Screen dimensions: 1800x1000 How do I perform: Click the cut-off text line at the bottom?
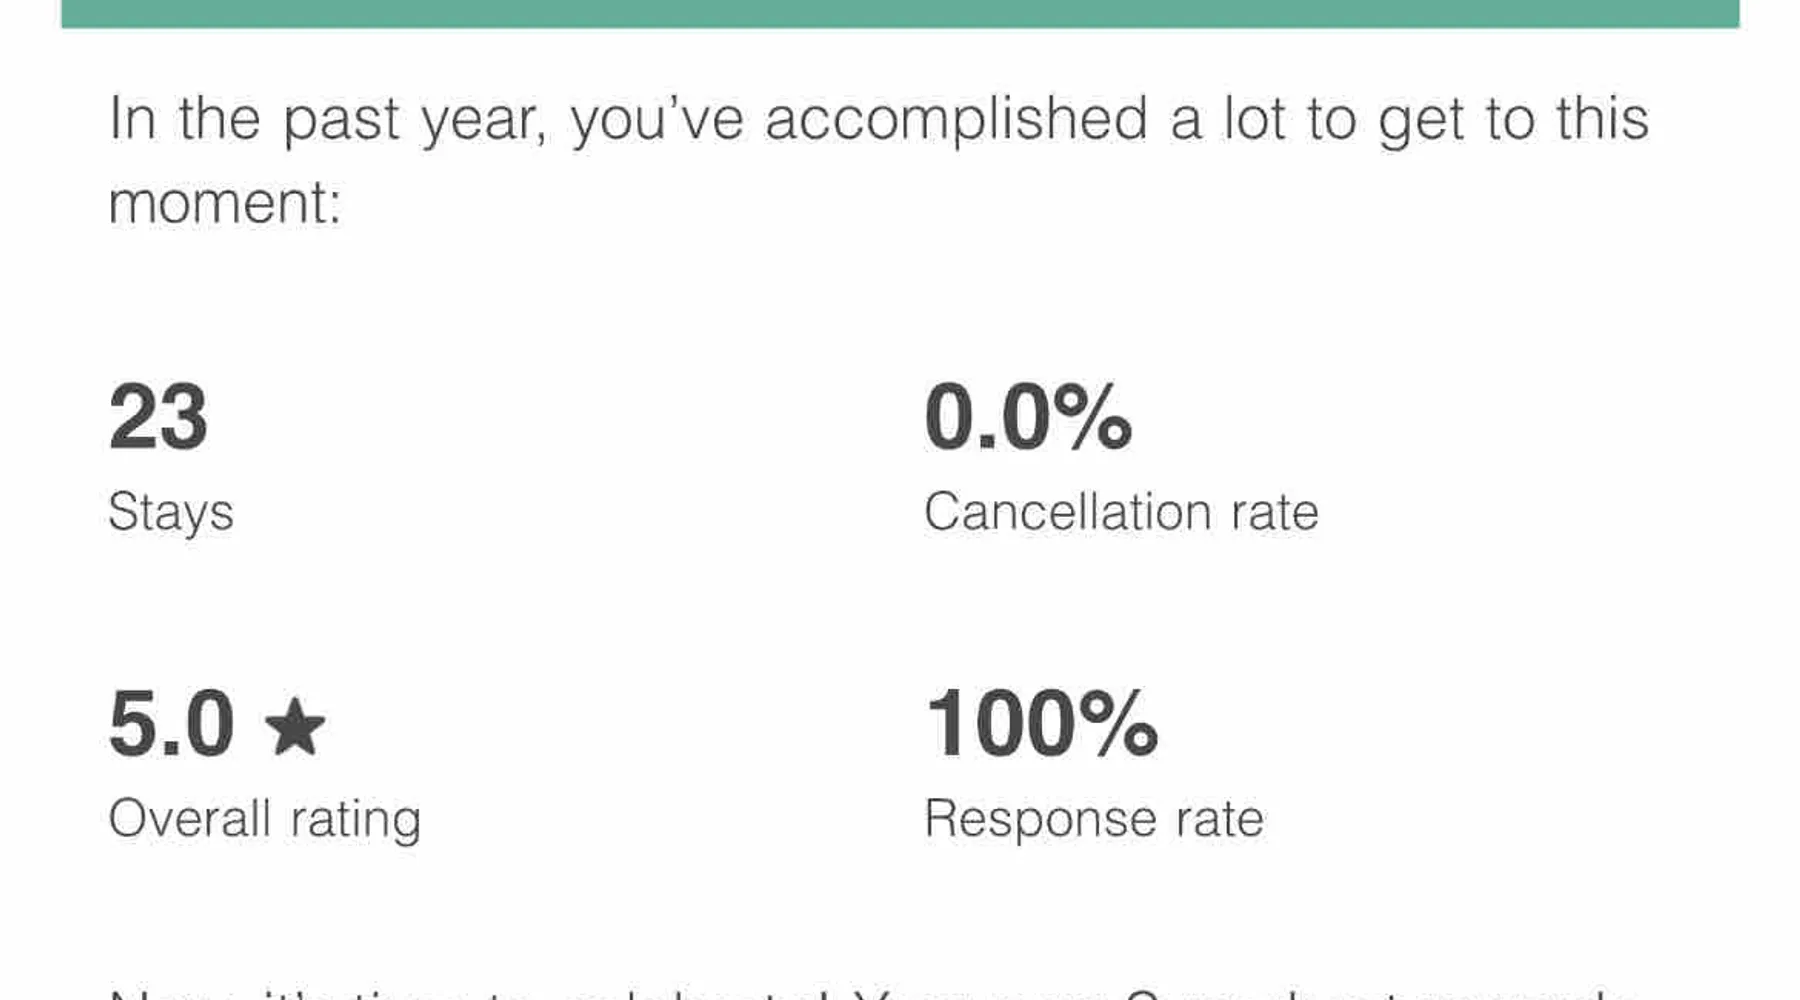tap(860, 993)
